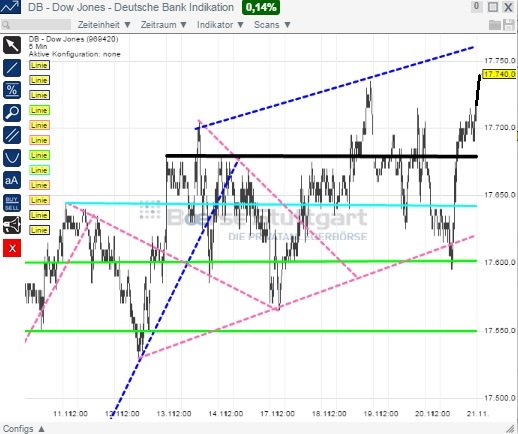Select the curve arc drawing tool
The height and width of the screenshot is (434, 518).
pos(12,158)
